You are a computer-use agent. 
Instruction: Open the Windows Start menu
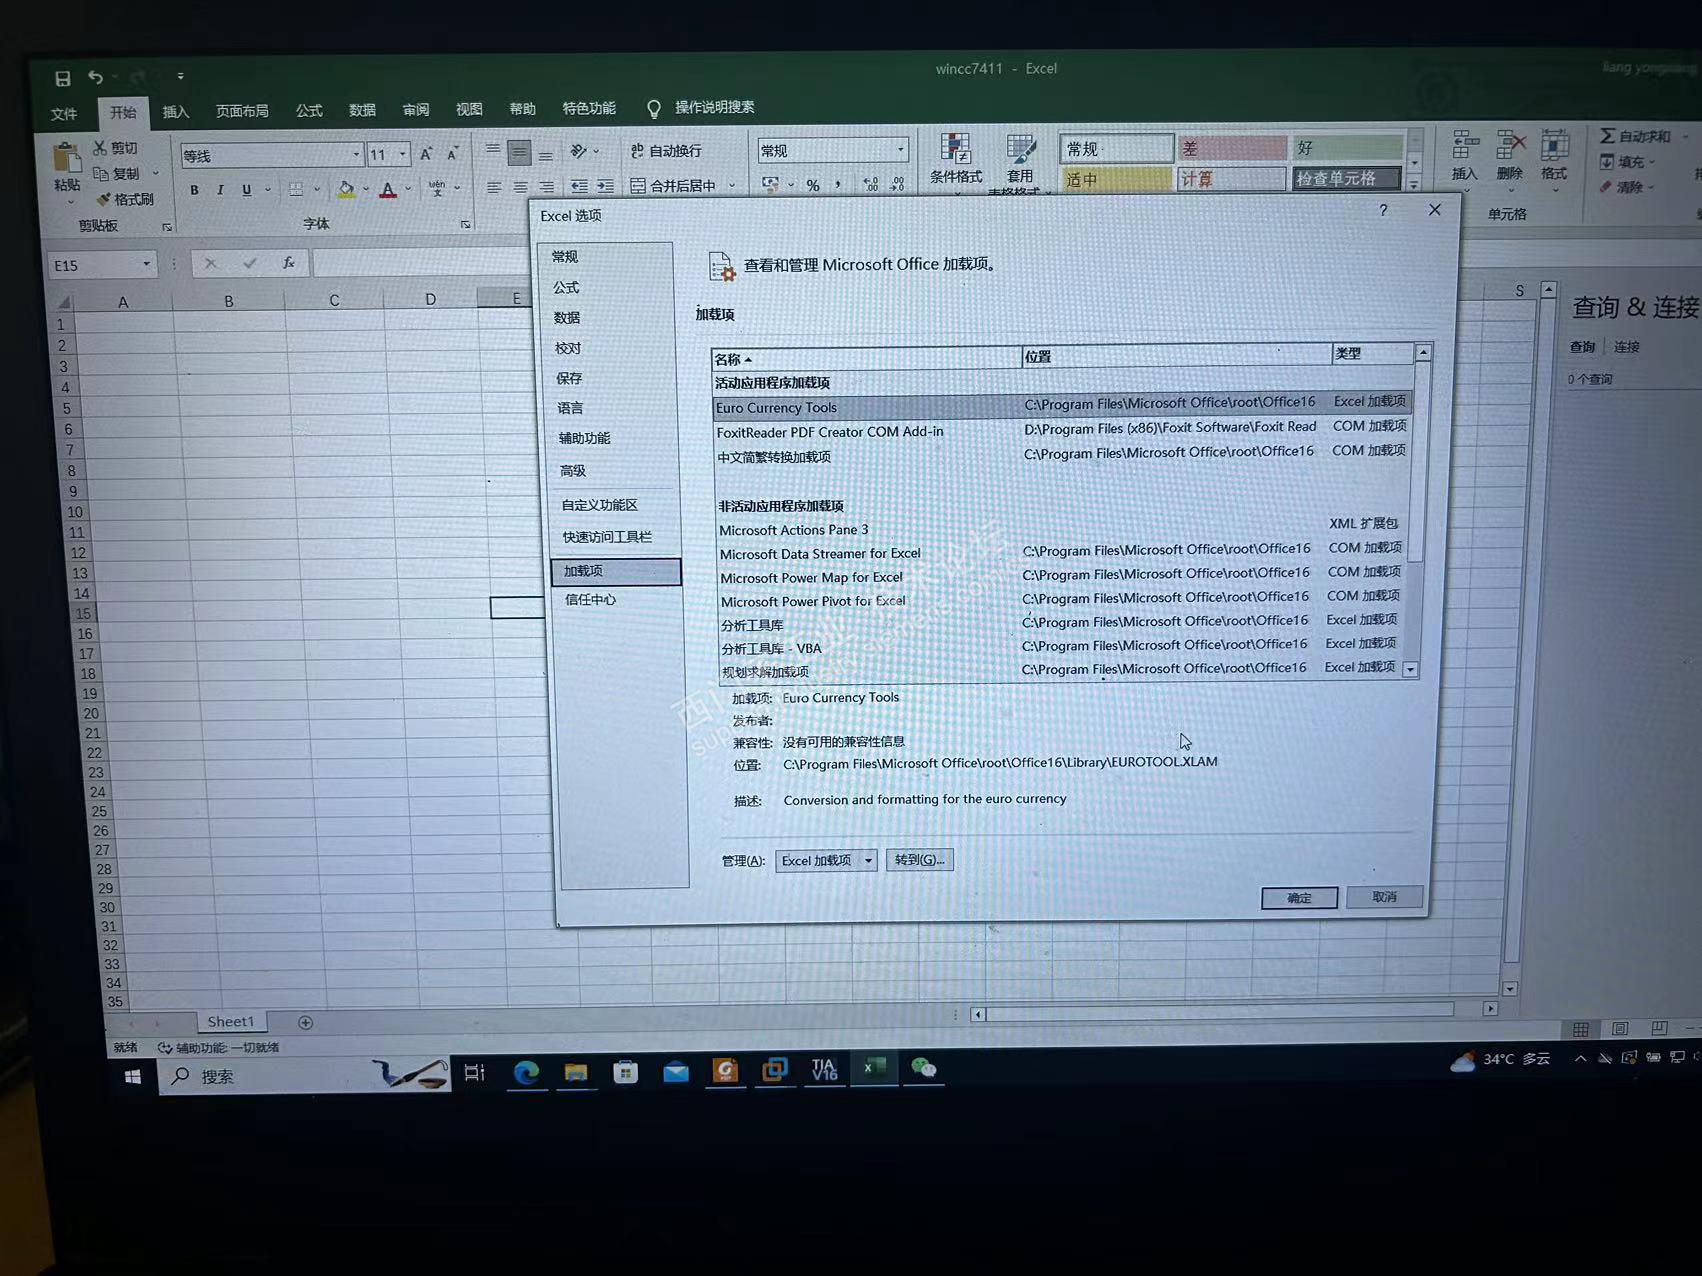(x=132, y=1076)
